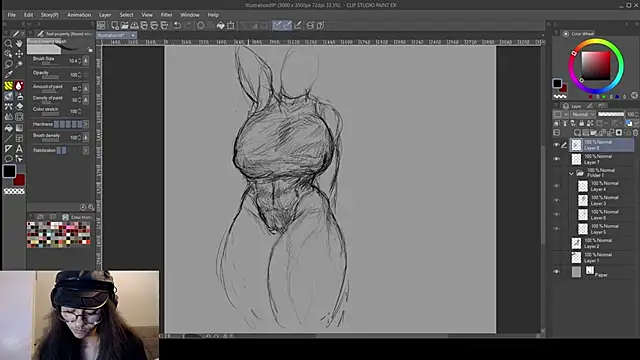The image size is (640, 360).
Task: Click the dark red sub color swatch in toolbar
Action: [20, 180]
